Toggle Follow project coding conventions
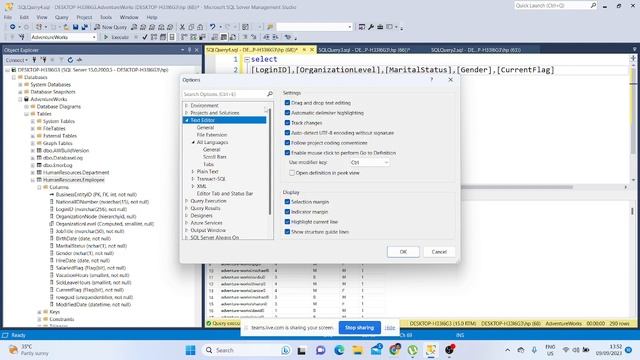The image size is (640, 360). [287, 143]
